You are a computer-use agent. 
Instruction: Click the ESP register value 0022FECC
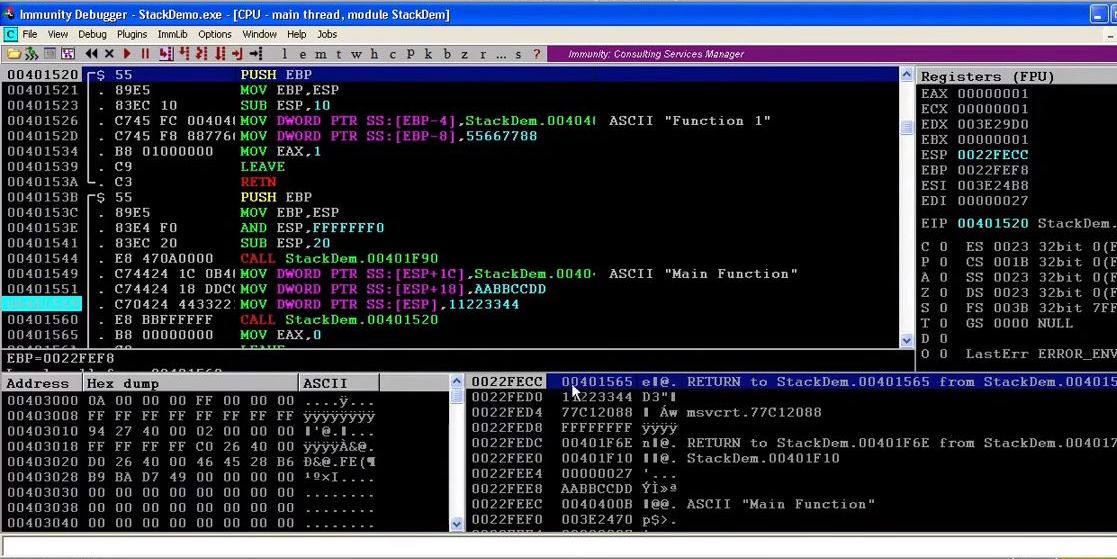tap(992, 155)
